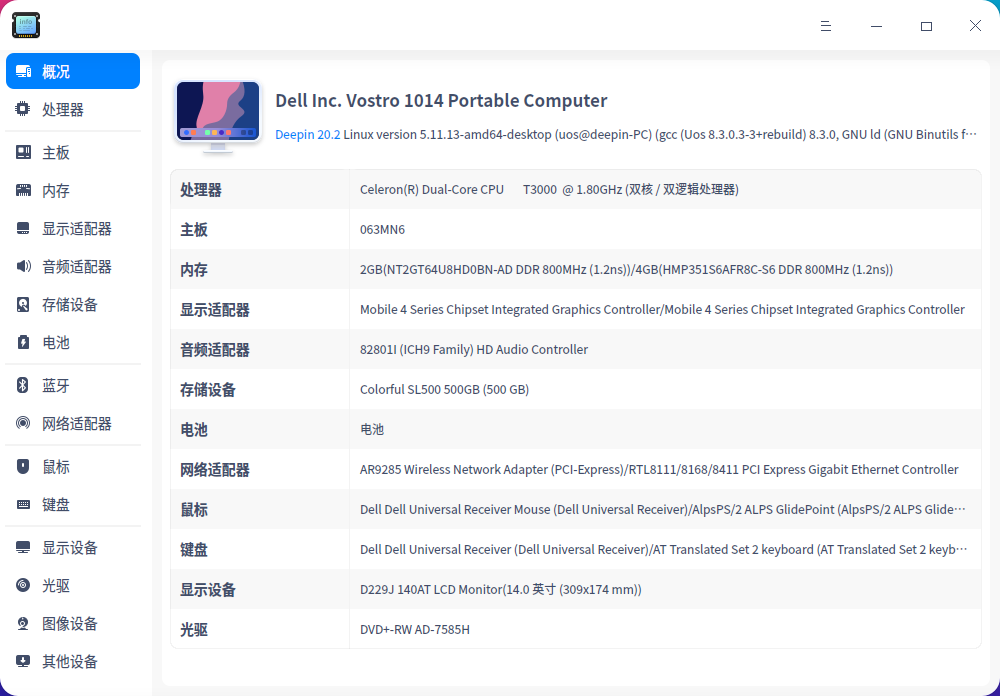Click the 键盘 keyboard icon
1000x696 pixels.
pos(23,505)
